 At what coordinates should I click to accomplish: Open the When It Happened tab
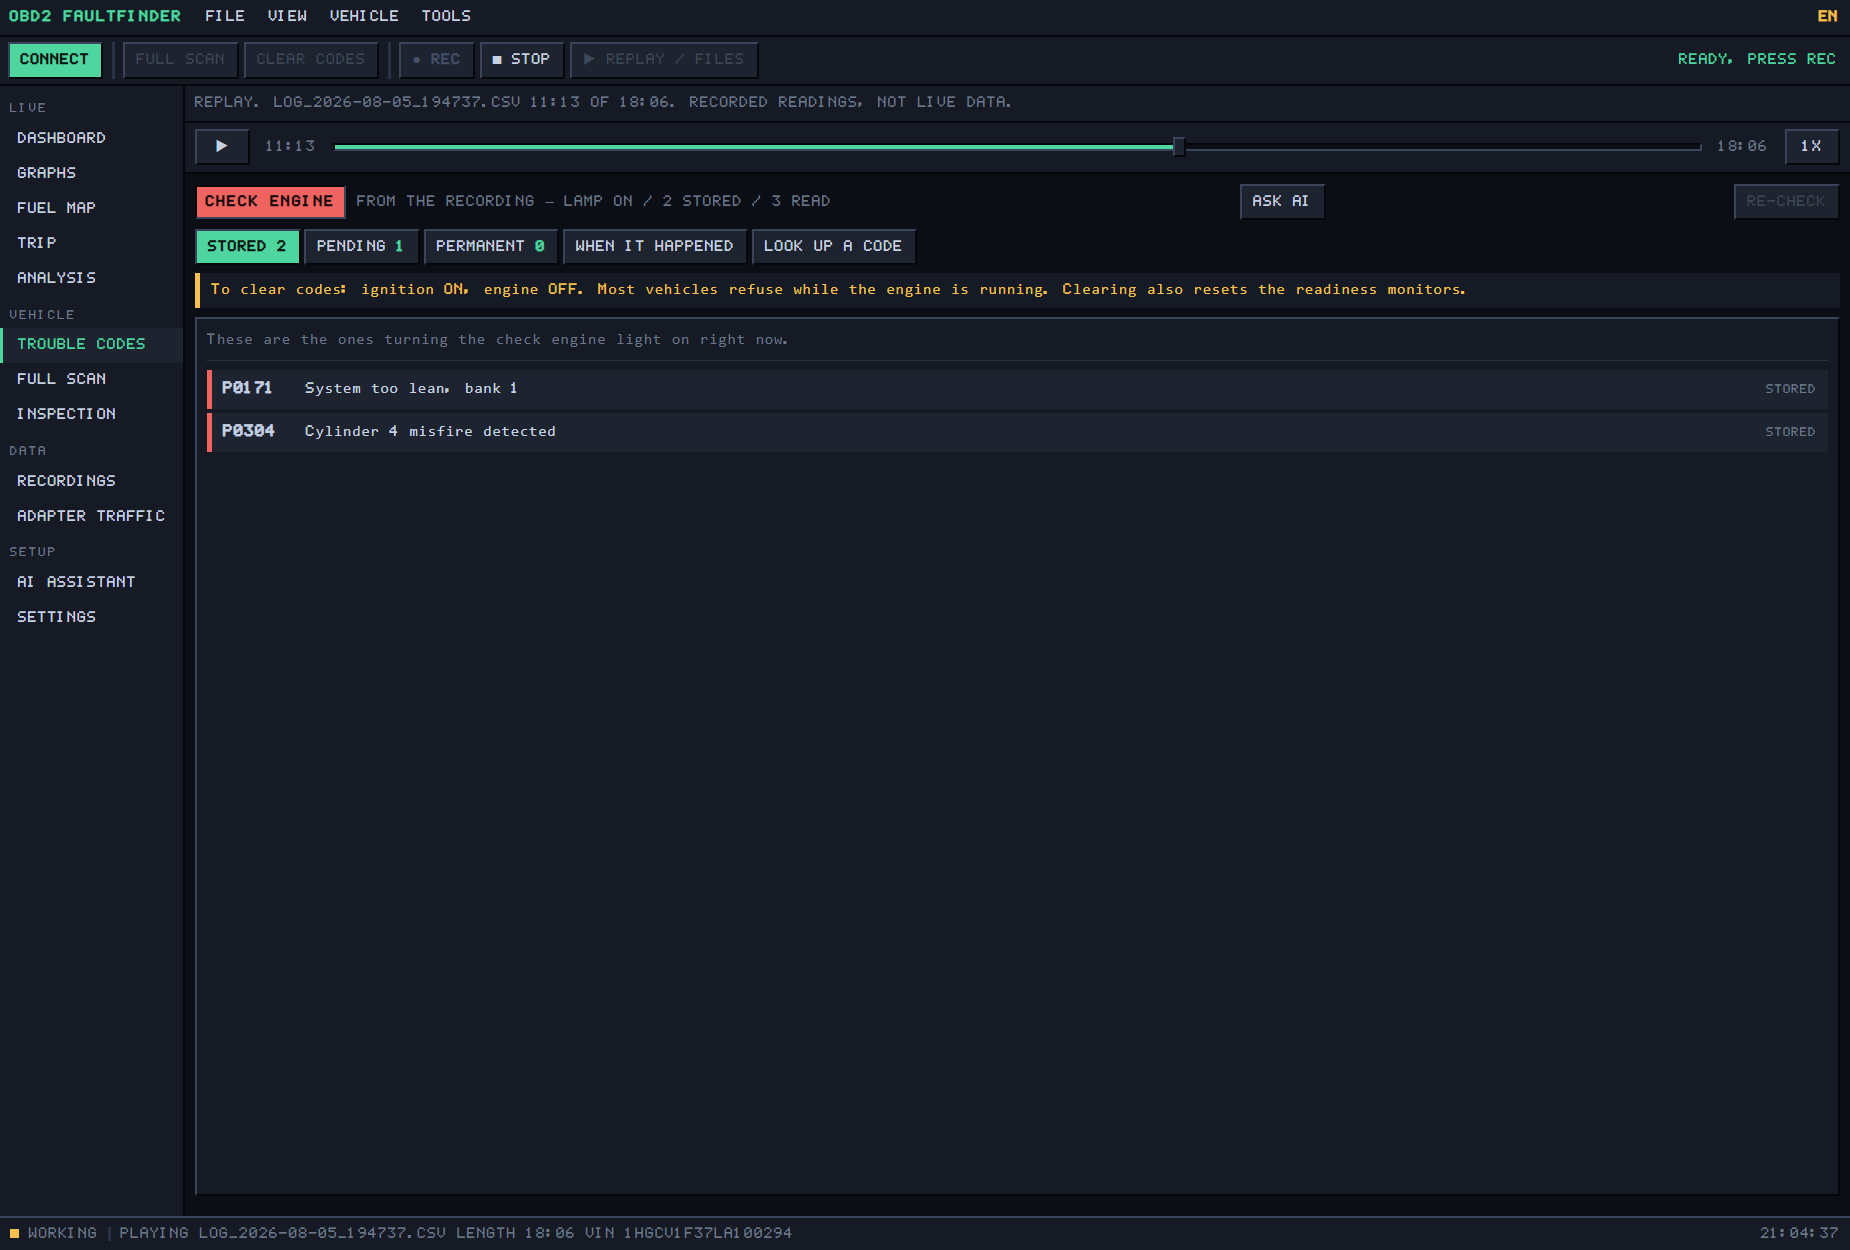coord(654,246)
